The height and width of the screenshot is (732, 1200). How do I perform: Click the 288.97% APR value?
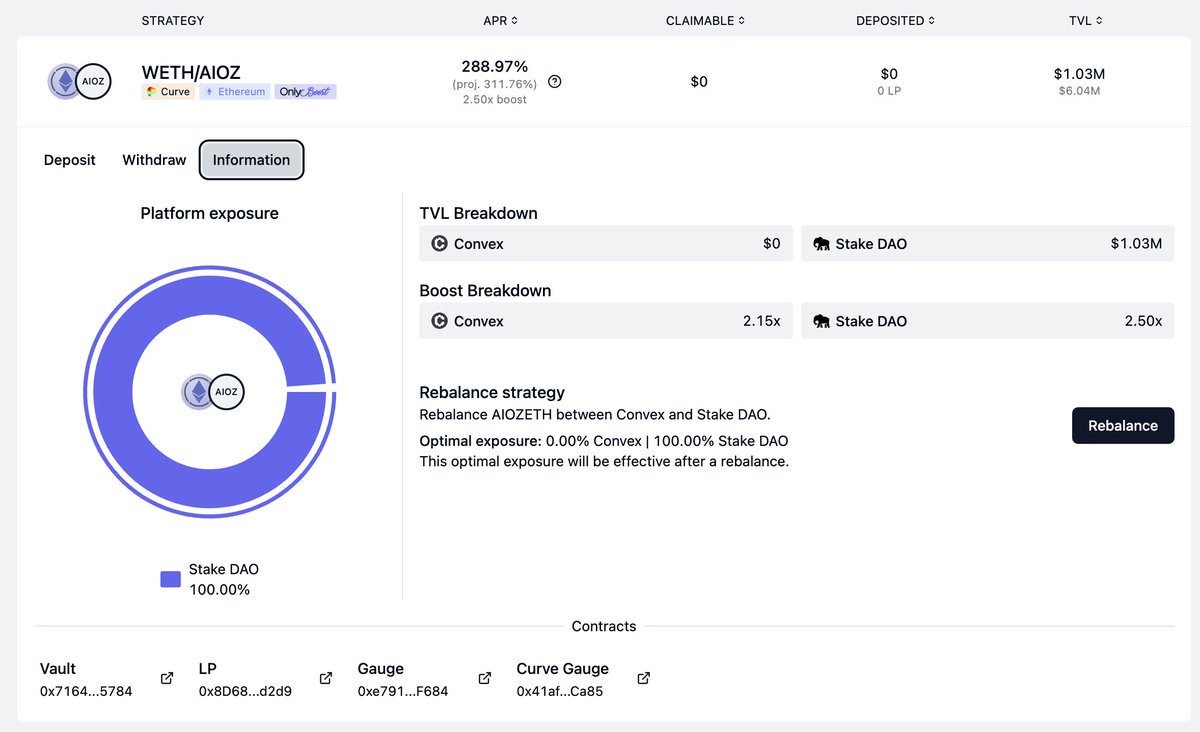tap(495, 66)
